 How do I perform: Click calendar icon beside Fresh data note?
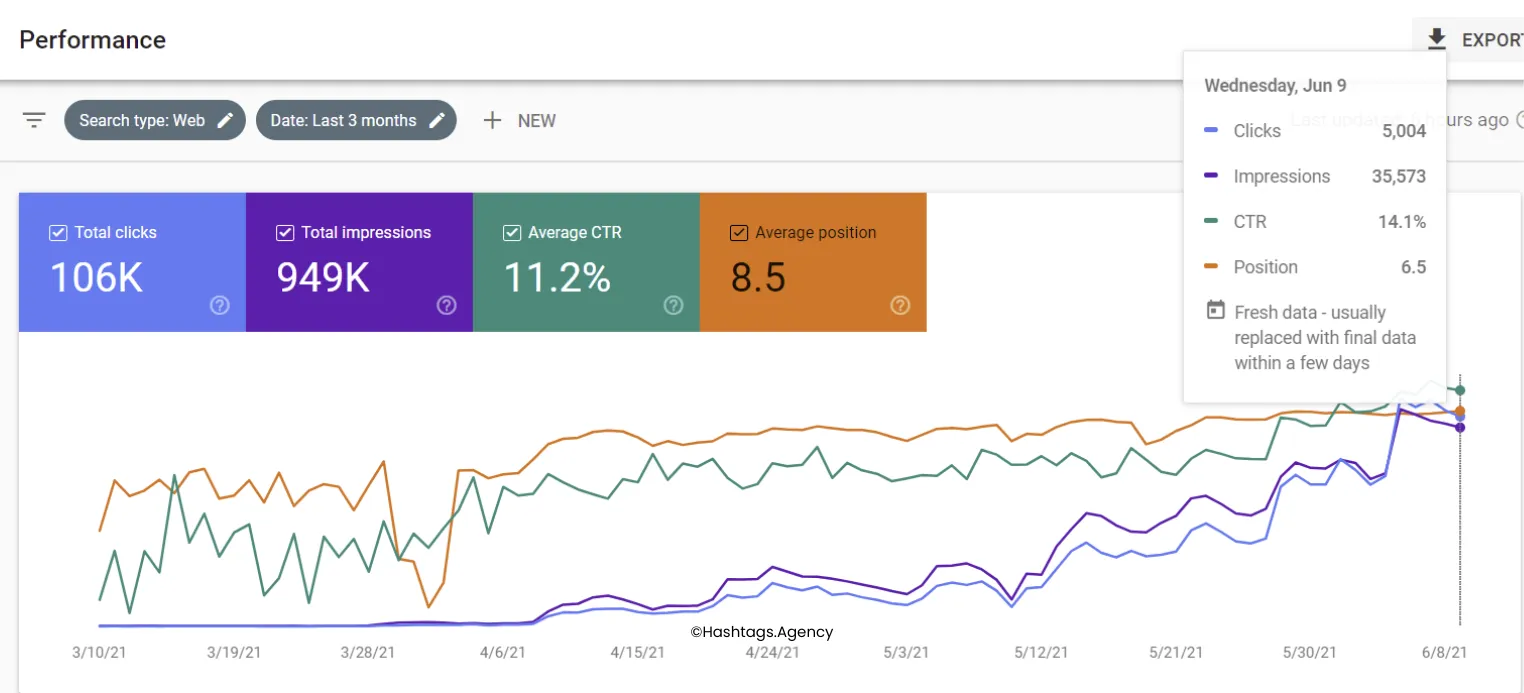(x=1215, y=311)
